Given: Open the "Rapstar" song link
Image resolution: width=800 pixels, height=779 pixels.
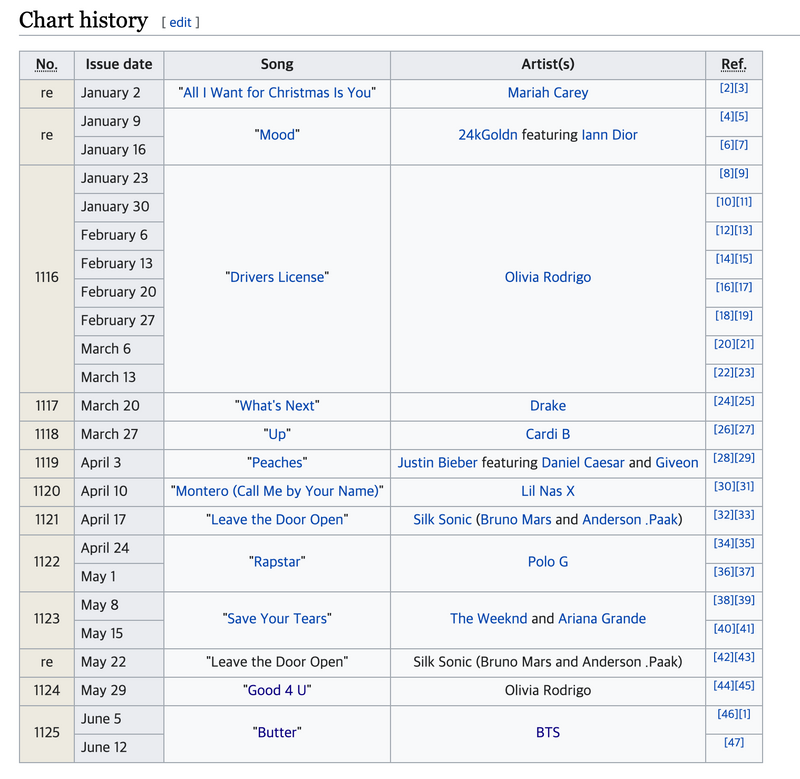Looking at the screenshot, I should (277, 562).
